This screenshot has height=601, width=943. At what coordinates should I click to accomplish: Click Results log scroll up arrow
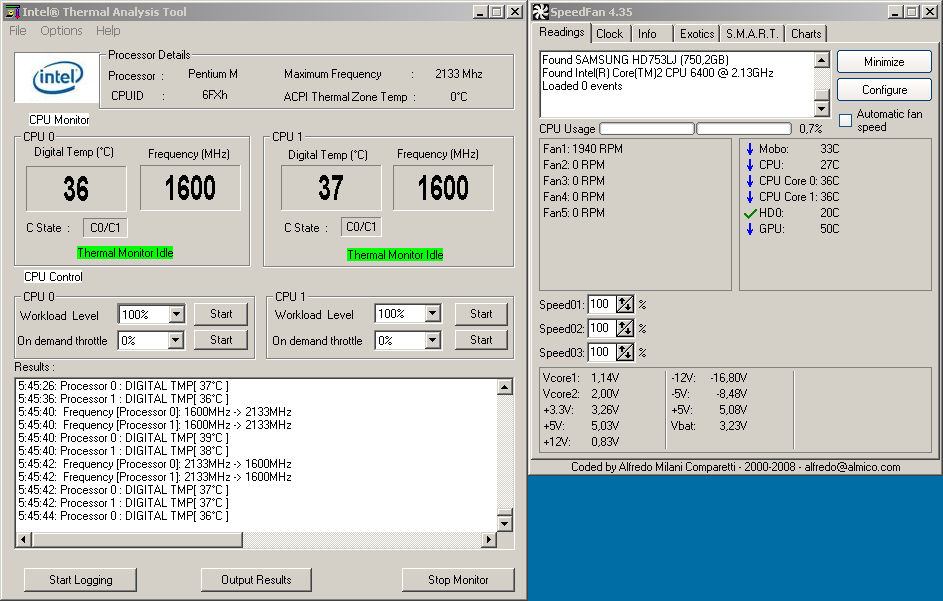[x=505, y=387]
